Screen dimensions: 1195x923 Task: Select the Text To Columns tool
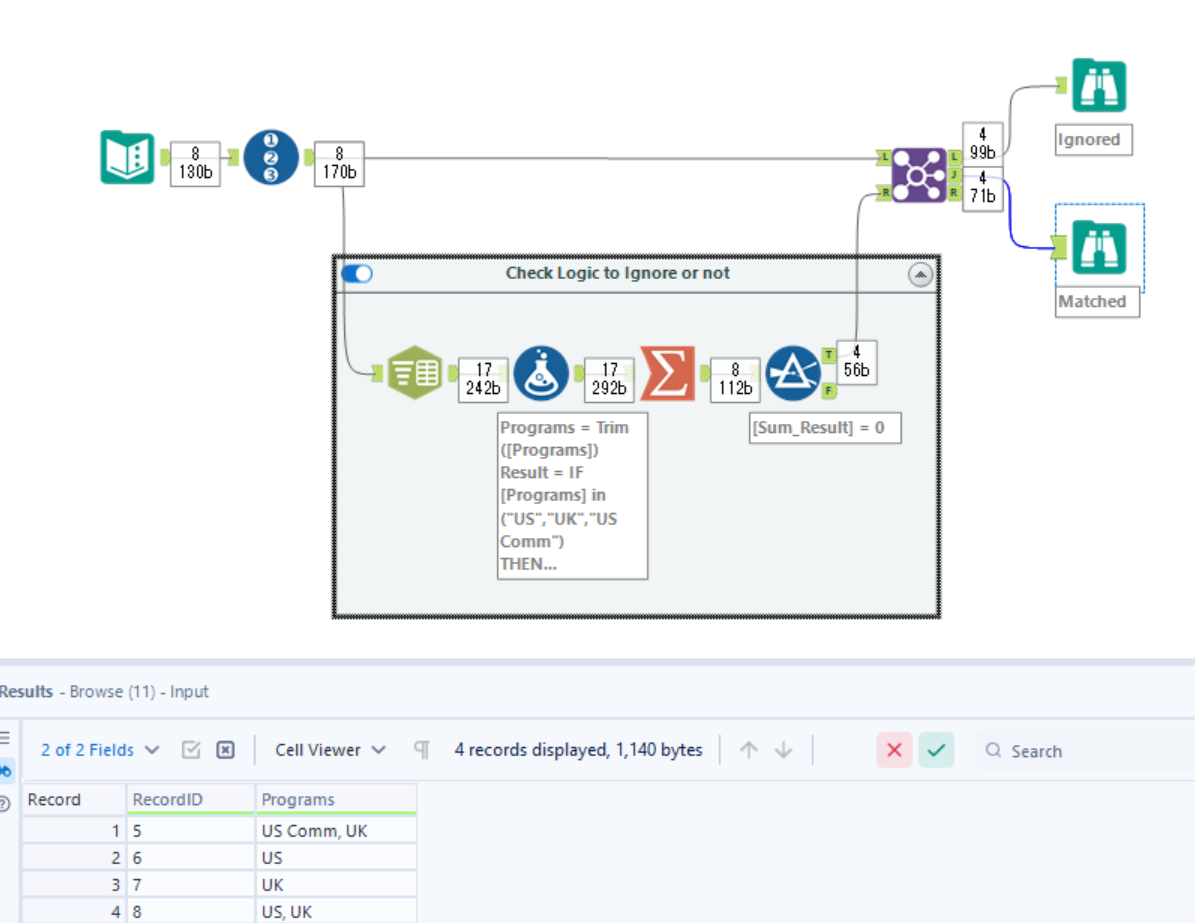click(415, 372)
